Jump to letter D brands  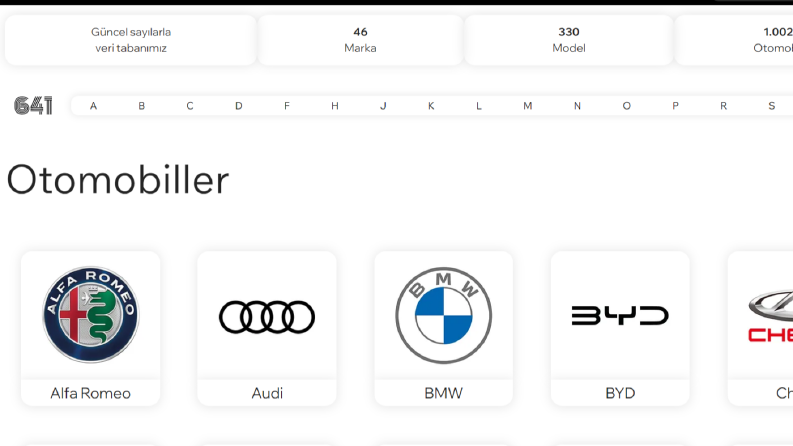[x=239, y=106]
